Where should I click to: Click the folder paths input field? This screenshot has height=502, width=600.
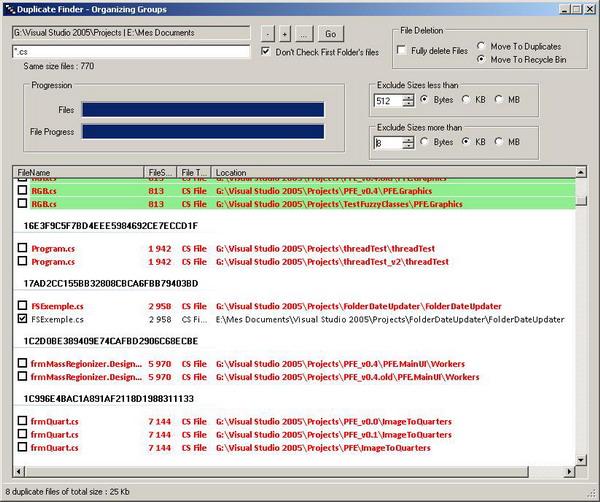tap(130, 34)
